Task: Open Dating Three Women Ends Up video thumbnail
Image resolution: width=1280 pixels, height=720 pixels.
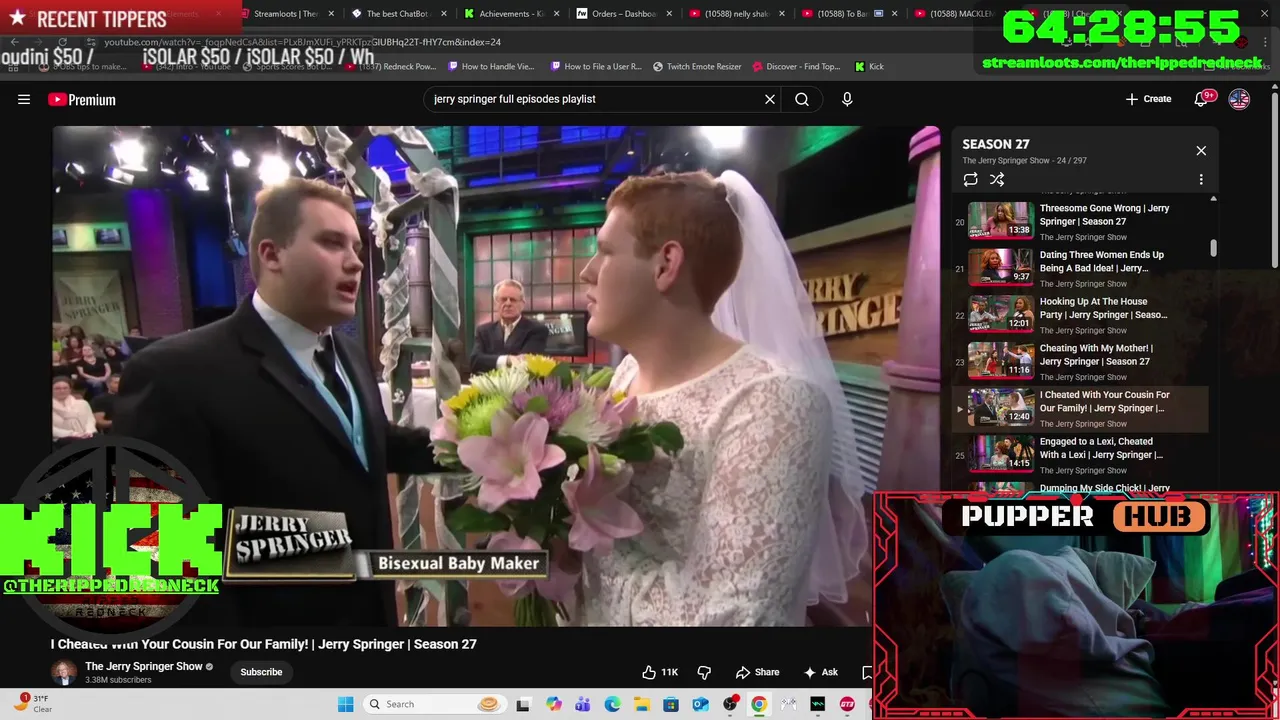Action: click(x=1001, y=268)
